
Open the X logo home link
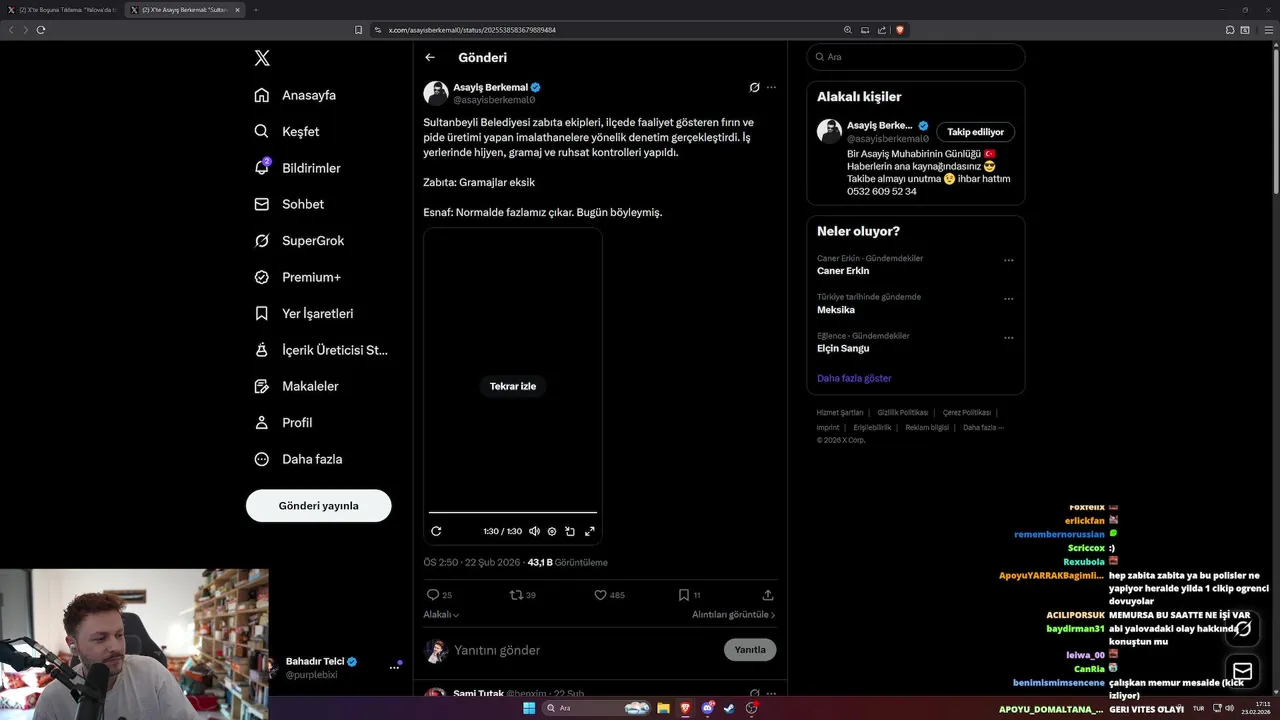(x=262, y=58)
